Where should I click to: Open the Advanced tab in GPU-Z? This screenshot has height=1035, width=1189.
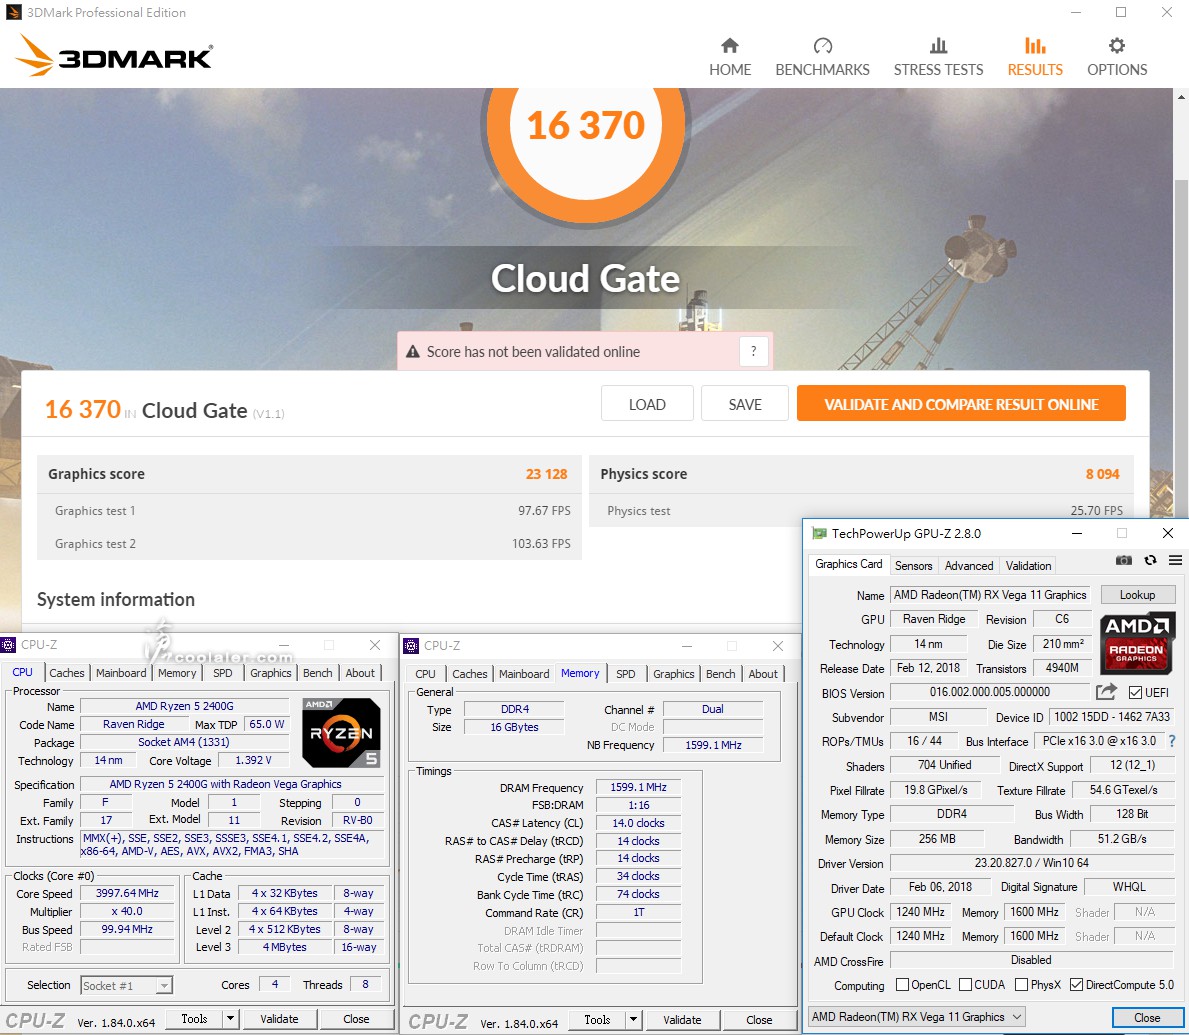point(968,565)
